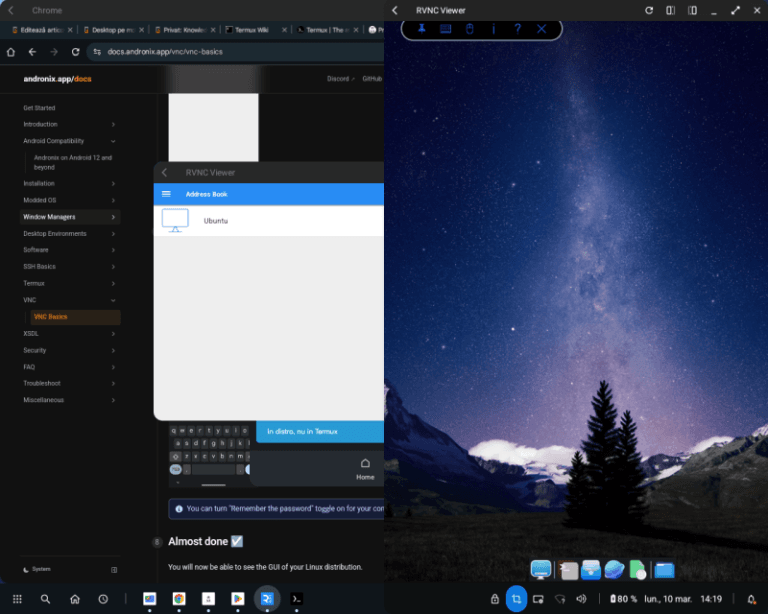Click the mouse mode icon in RVNC toolbar
768x614 pixels.
tap(469, 29)
